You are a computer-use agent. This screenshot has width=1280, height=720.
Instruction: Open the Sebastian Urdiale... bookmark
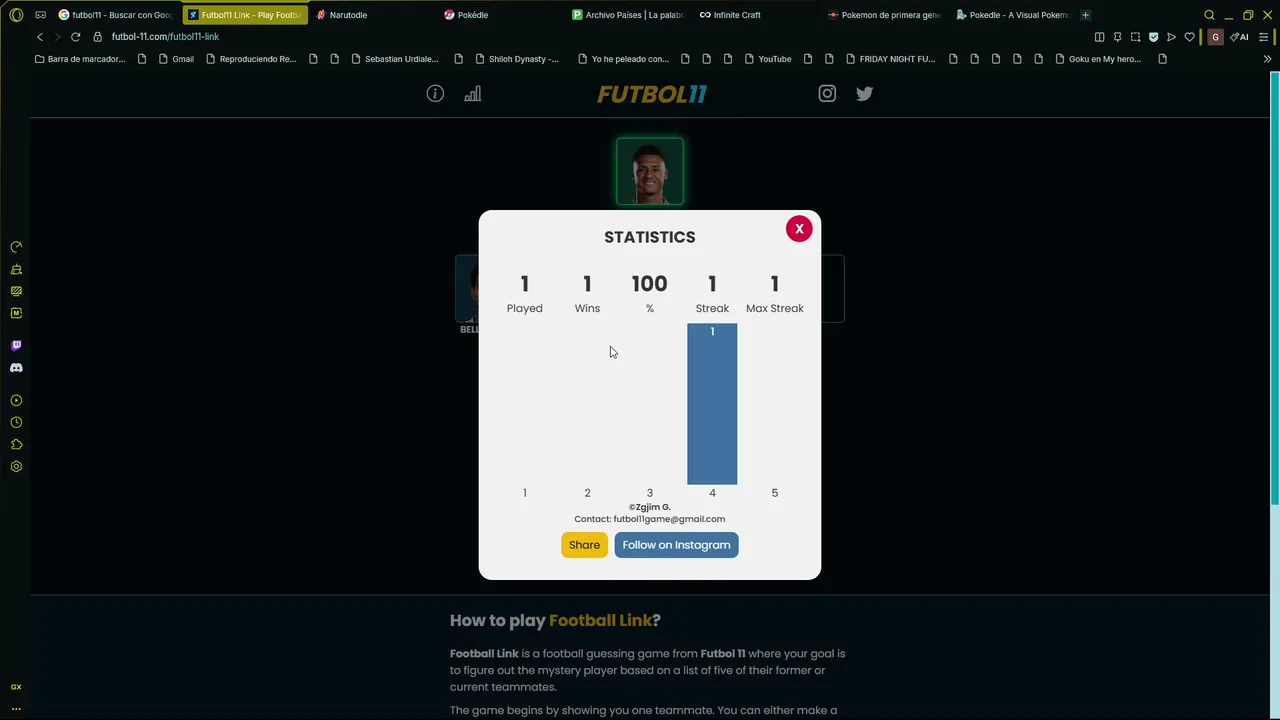tap(395, 59)
